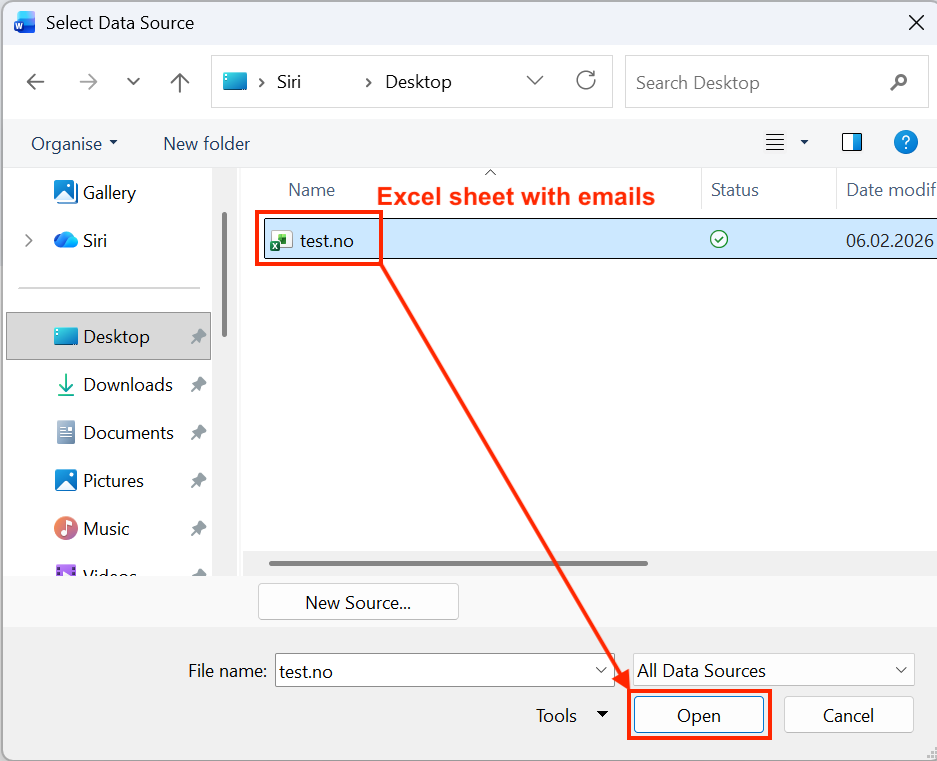The height and width of the screenshot is (761, 937).
Task: Toggle the preview pane icon
Action: 851,142
